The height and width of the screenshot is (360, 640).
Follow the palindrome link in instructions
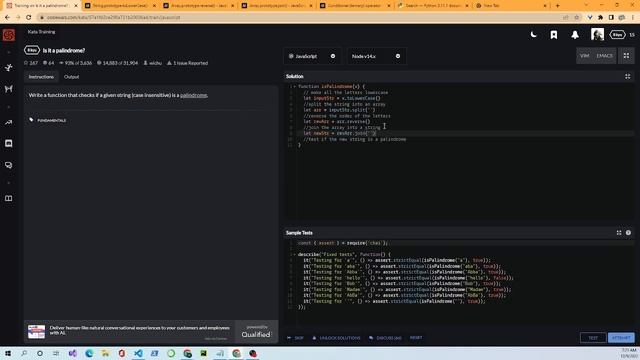click(193, 95)
